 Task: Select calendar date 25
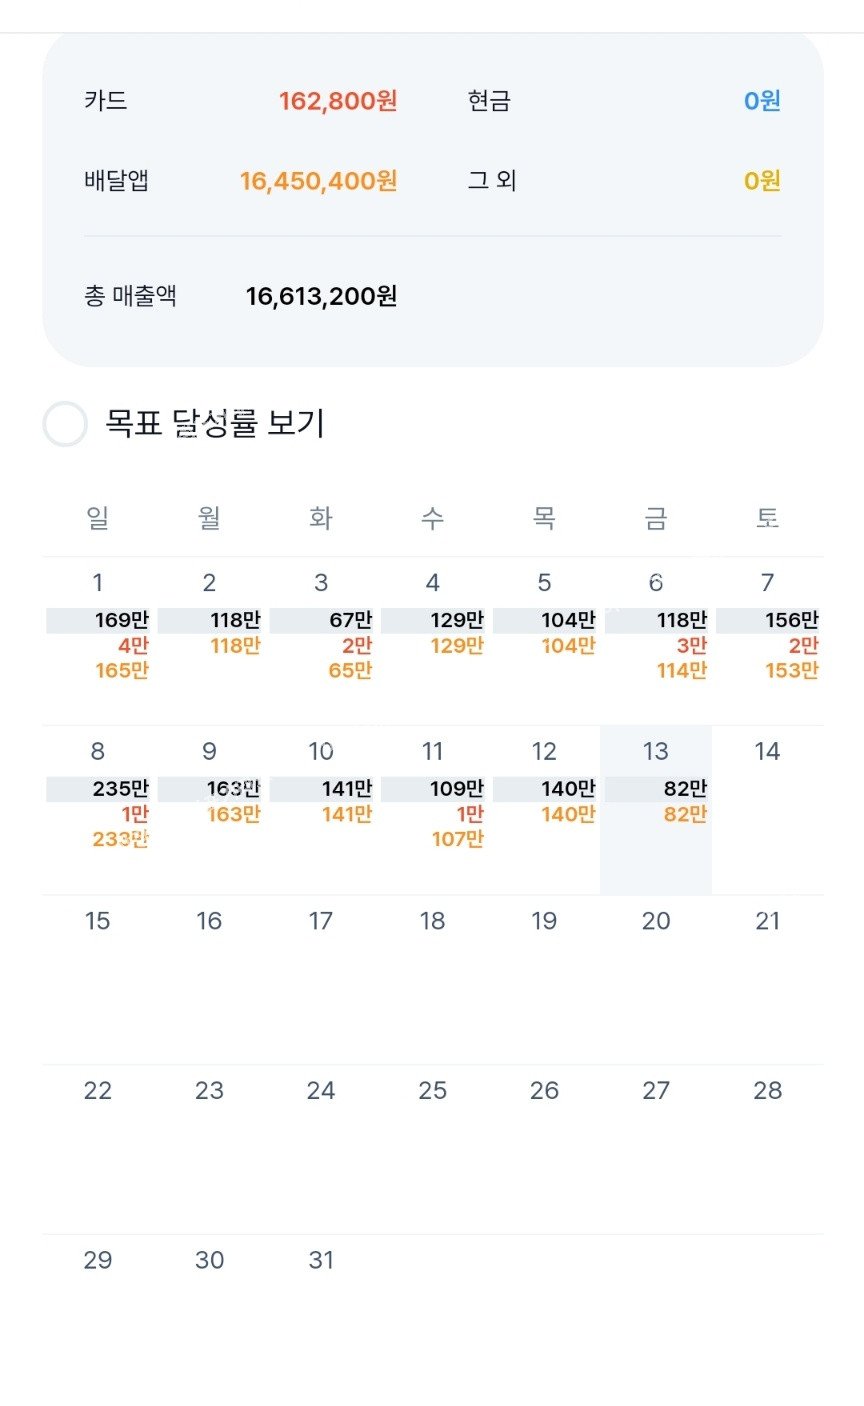click(433, 1148)
